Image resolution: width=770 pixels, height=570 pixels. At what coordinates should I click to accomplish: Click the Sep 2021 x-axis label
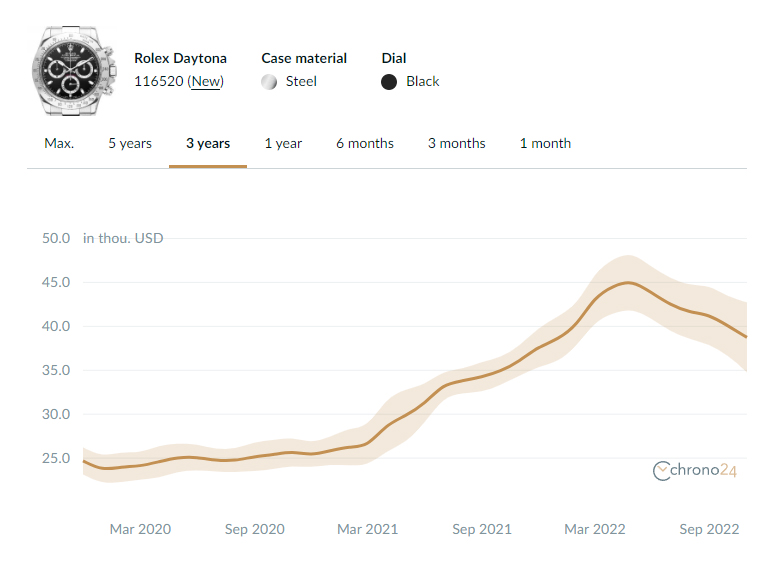(482, 529)
